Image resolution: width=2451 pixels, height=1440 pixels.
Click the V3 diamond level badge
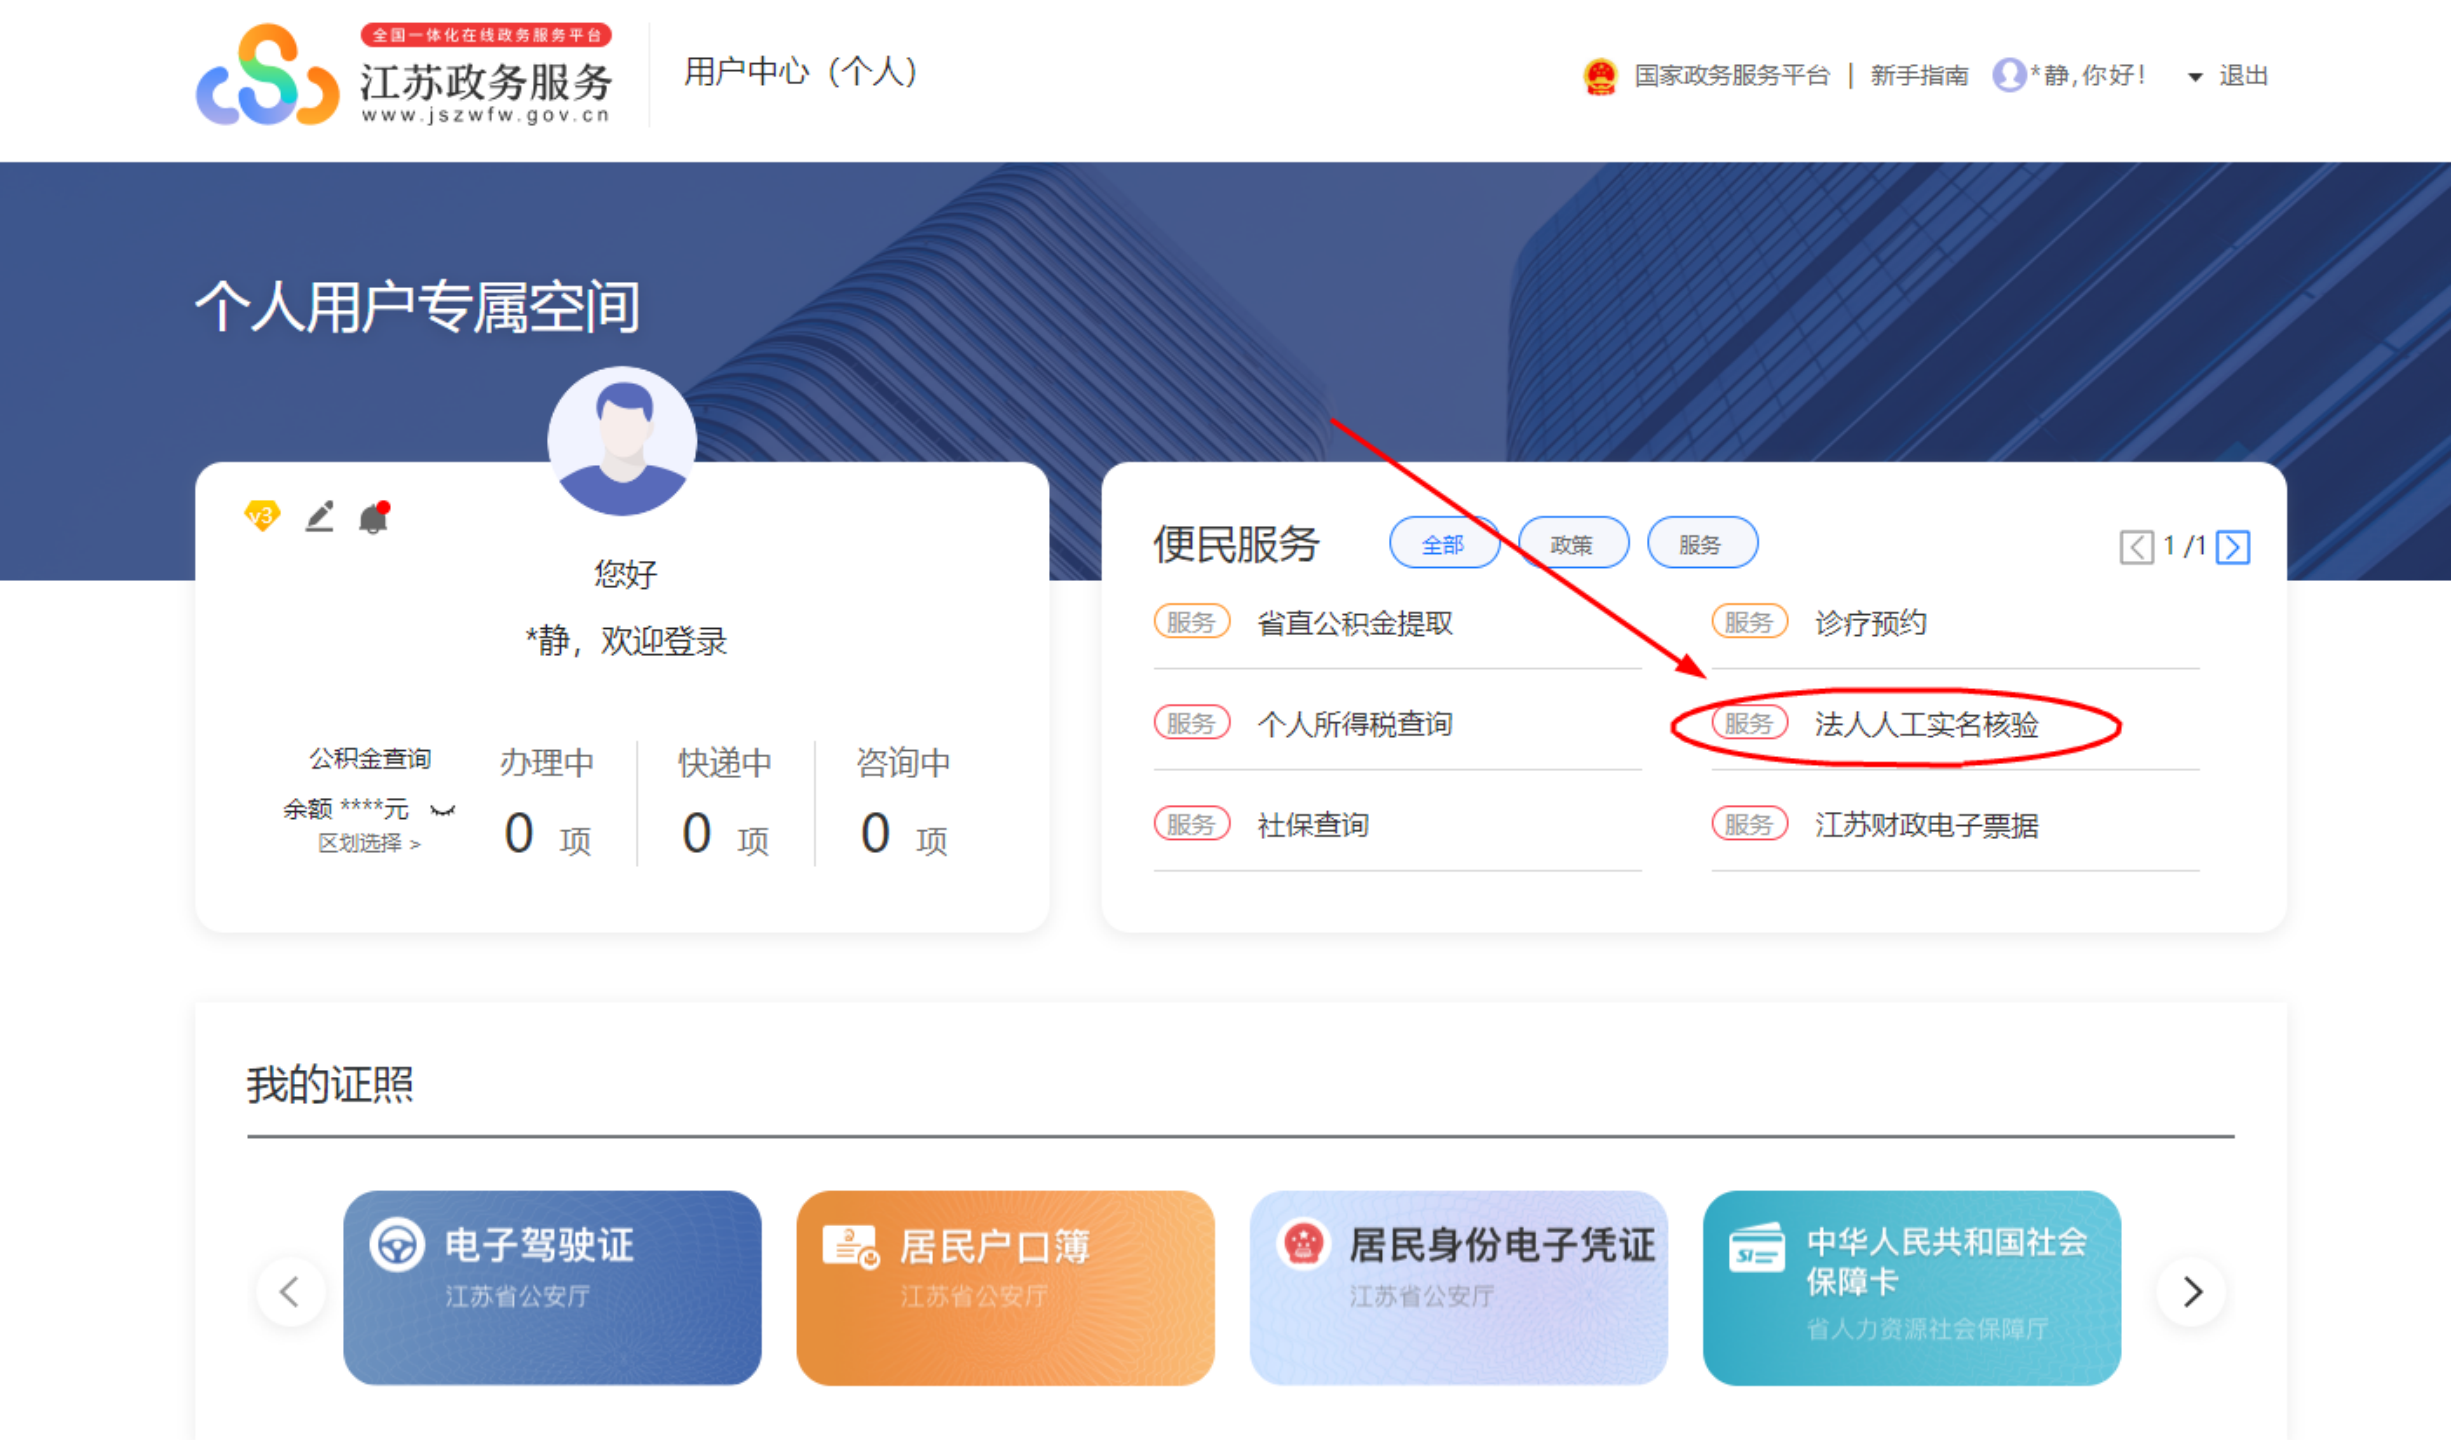pyautogui.click(x=262, y=516)
